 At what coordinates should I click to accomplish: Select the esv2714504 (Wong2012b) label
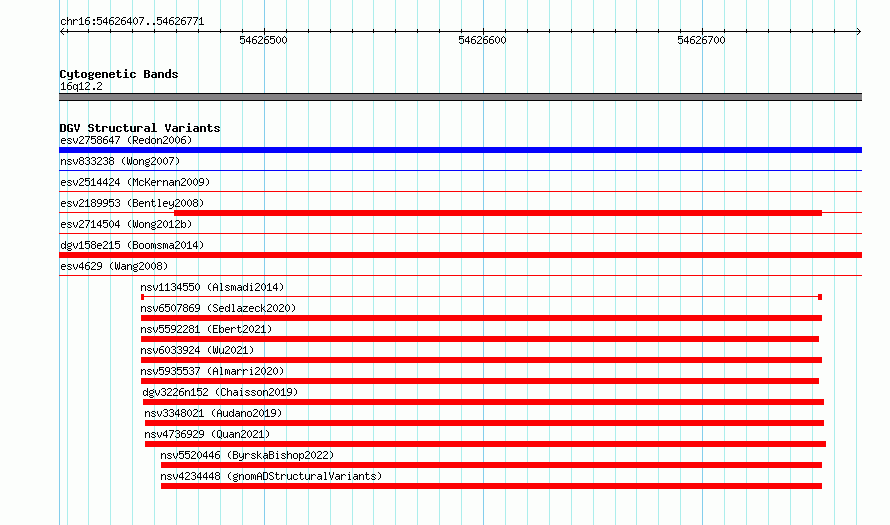(x=126, y=224)
